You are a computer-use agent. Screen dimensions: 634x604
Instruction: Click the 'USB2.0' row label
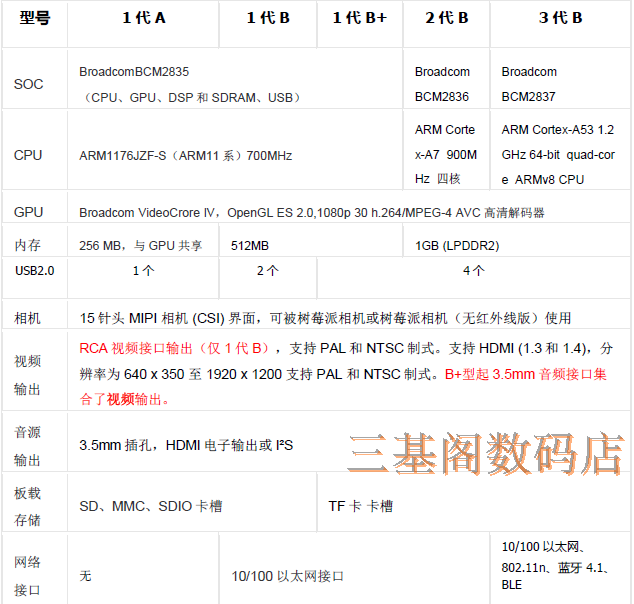[x=35, y=270]
